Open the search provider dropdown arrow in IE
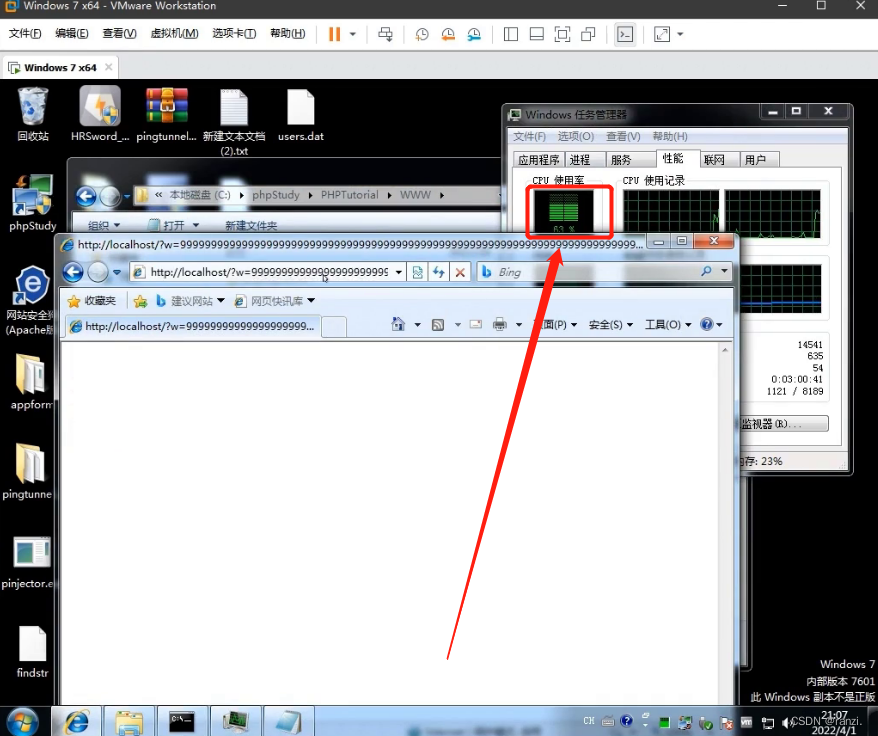This screenshot has height=736, width=878. (724, 272)
